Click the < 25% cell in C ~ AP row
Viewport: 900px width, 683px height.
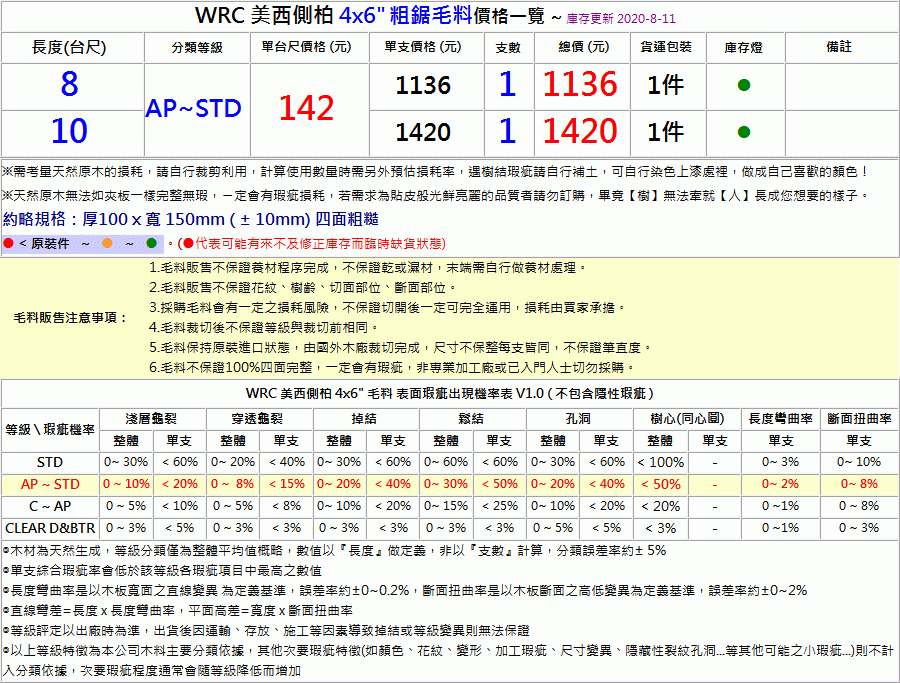(501, 506)
